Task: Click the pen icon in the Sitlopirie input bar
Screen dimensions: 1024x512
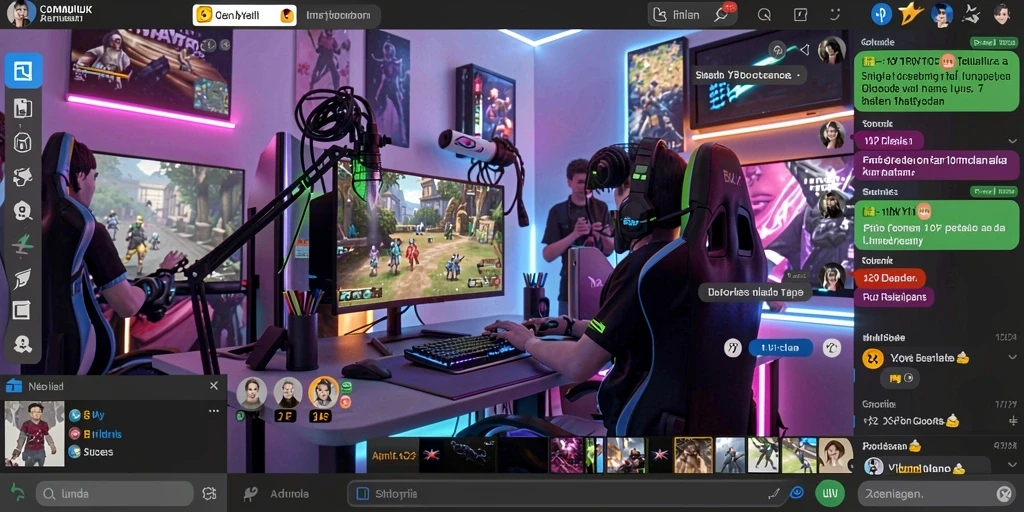Action: [774, 494]
